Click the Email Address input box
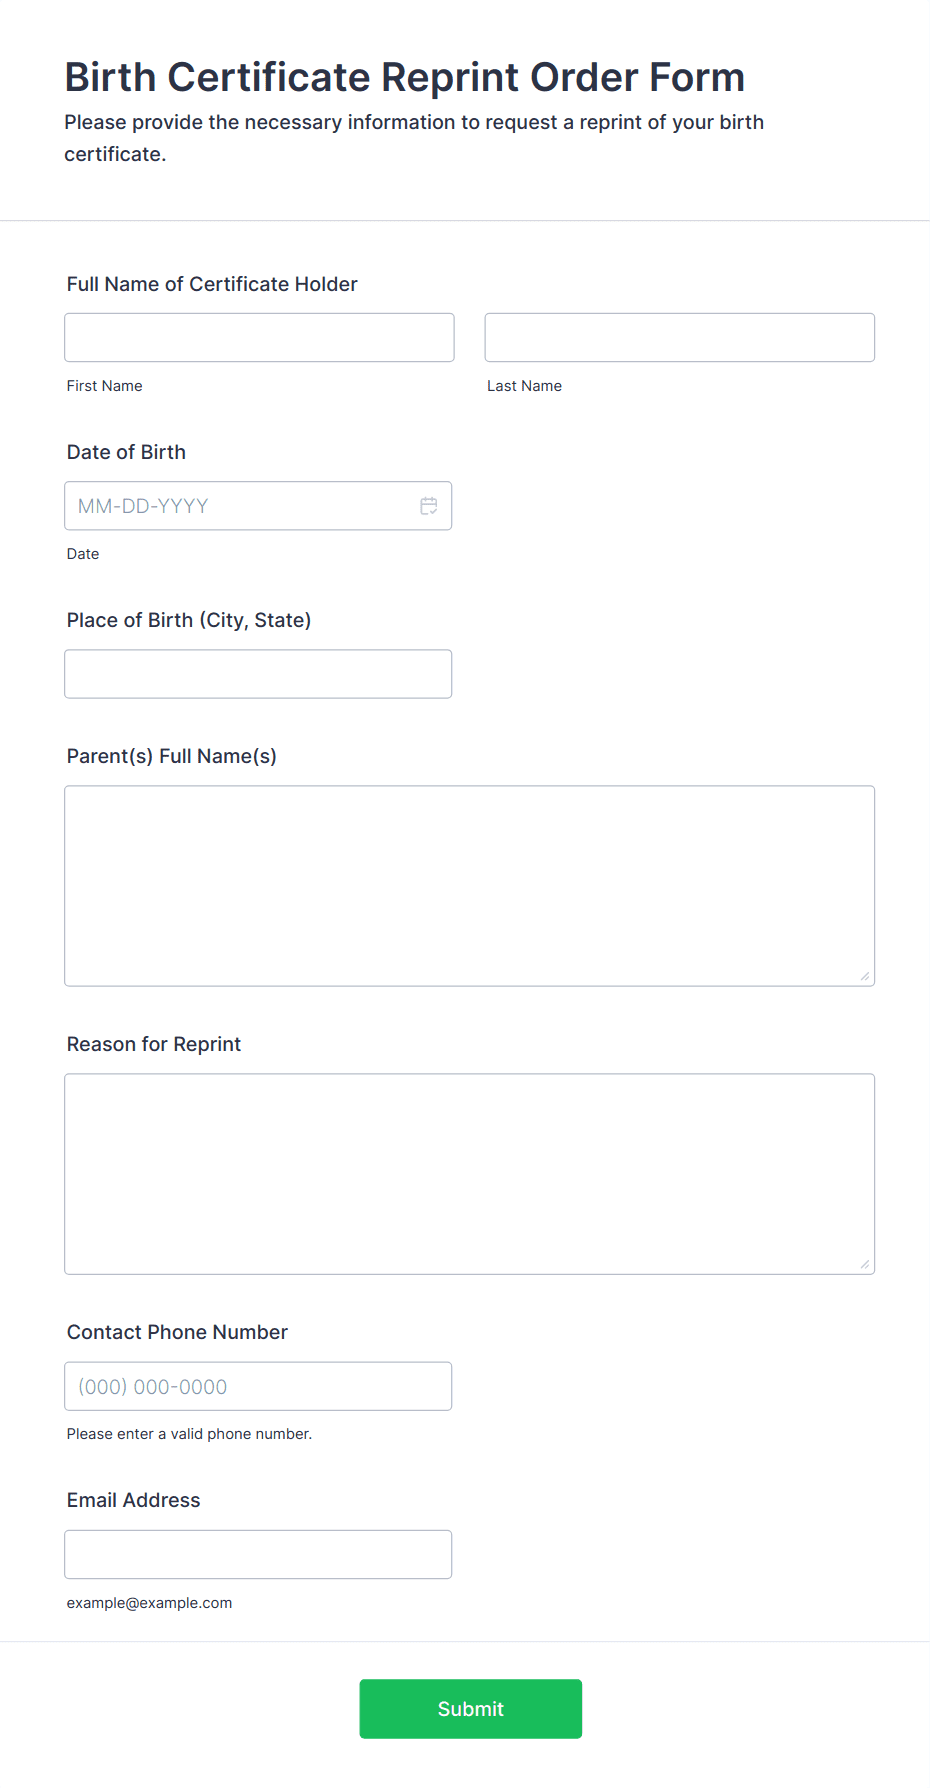This screenshot has width=930, height=1788. pyautogui.click(x=258, y=1554)
